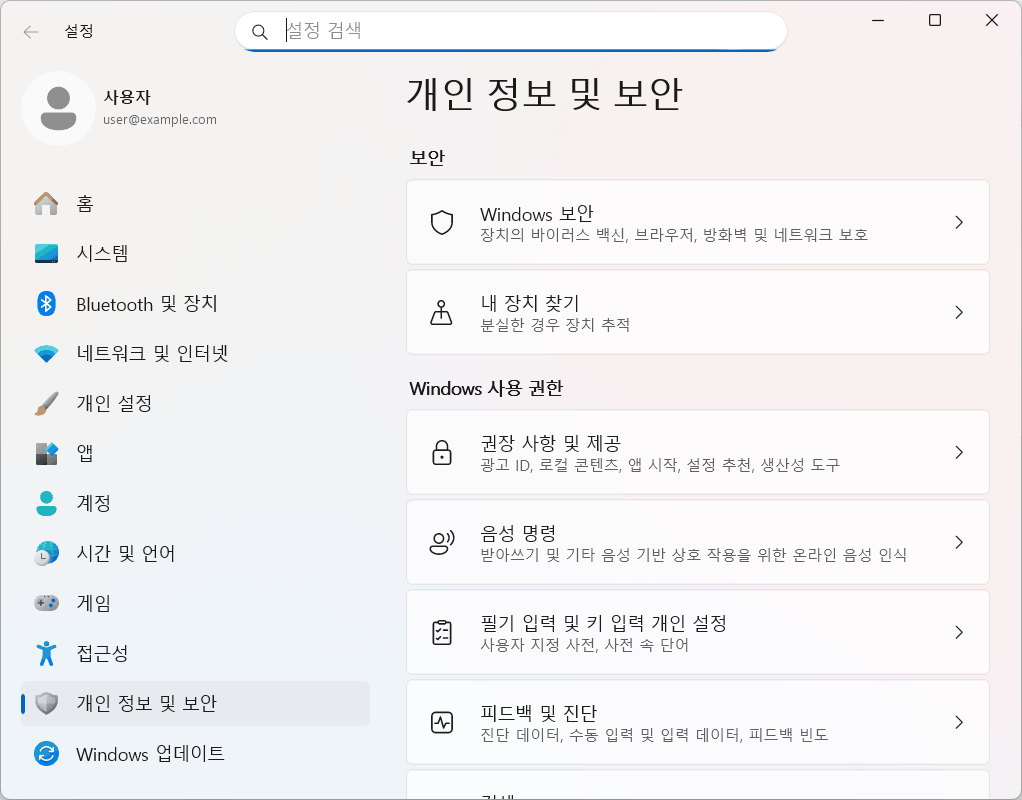Click the 내 장치 찾기 location icon
This screenshot has width=1022, height=800.
click(x=441, y=312)
